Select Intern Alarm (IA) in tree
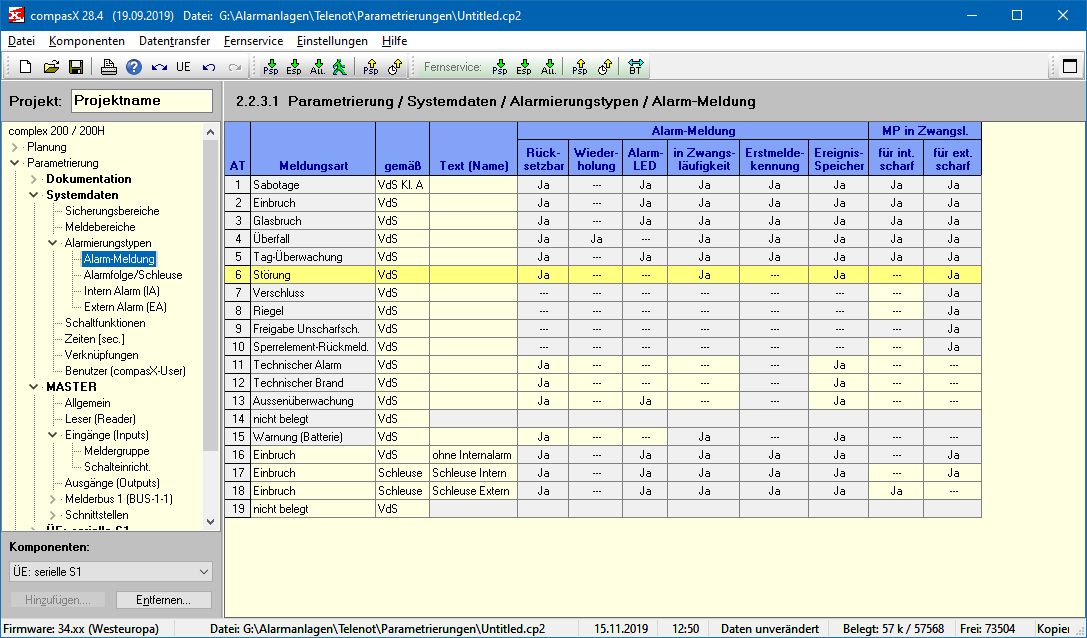The image size is (1087, 638). coord(121,291)
